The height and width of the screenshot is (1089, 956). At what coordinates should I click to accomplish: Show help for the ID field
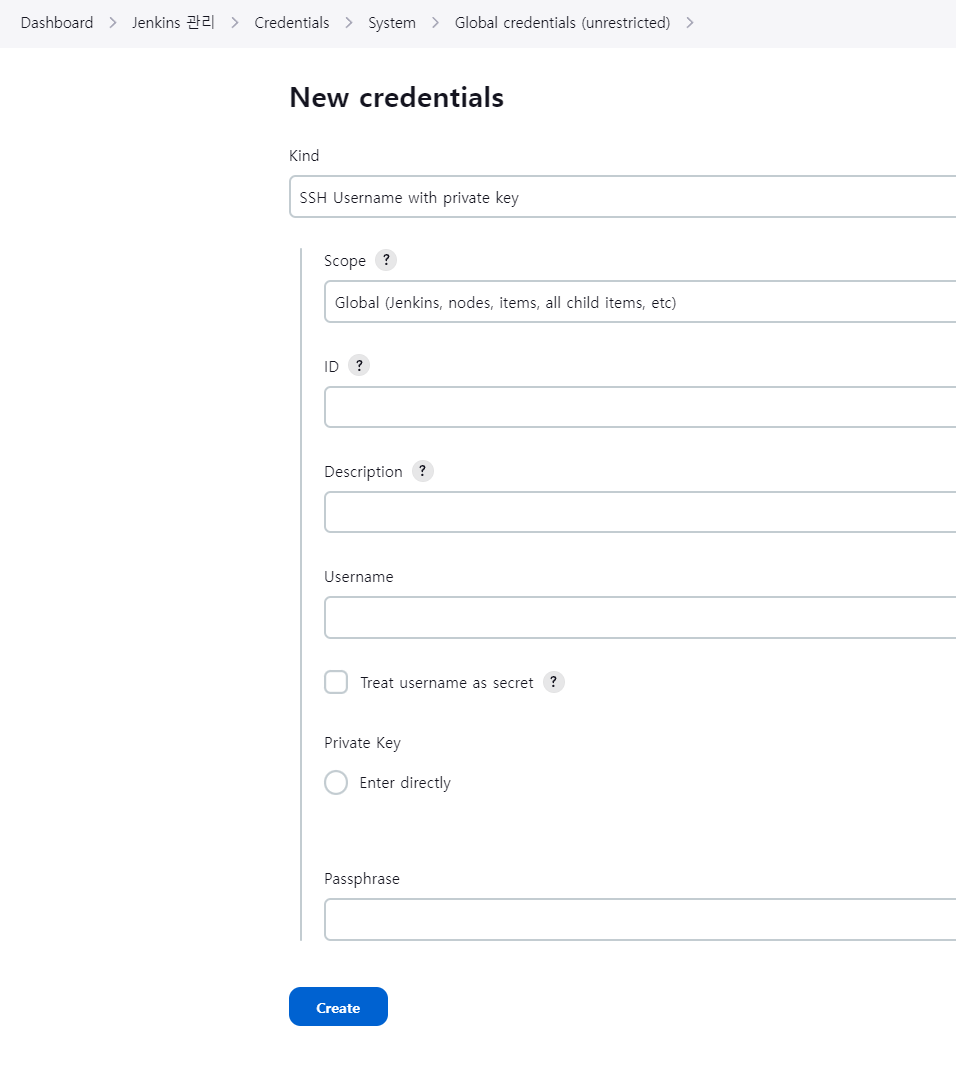click(358, 365)
